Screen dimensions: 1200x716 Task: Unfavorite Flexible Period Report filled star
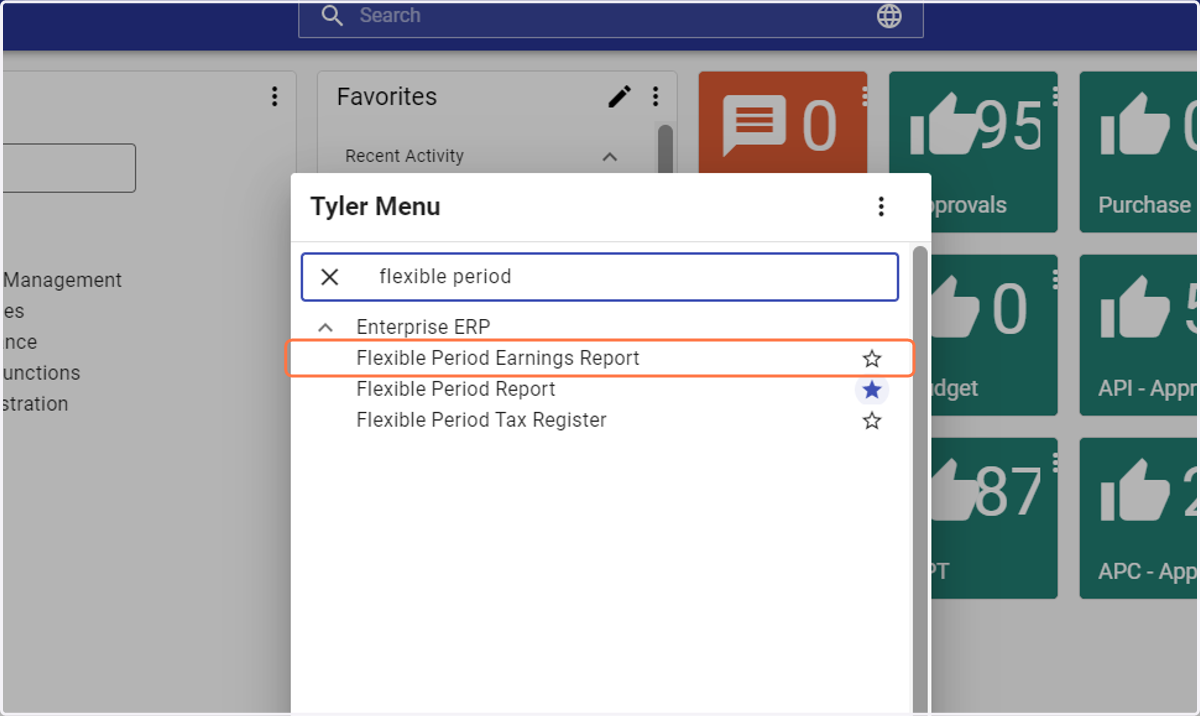point(872,390)
